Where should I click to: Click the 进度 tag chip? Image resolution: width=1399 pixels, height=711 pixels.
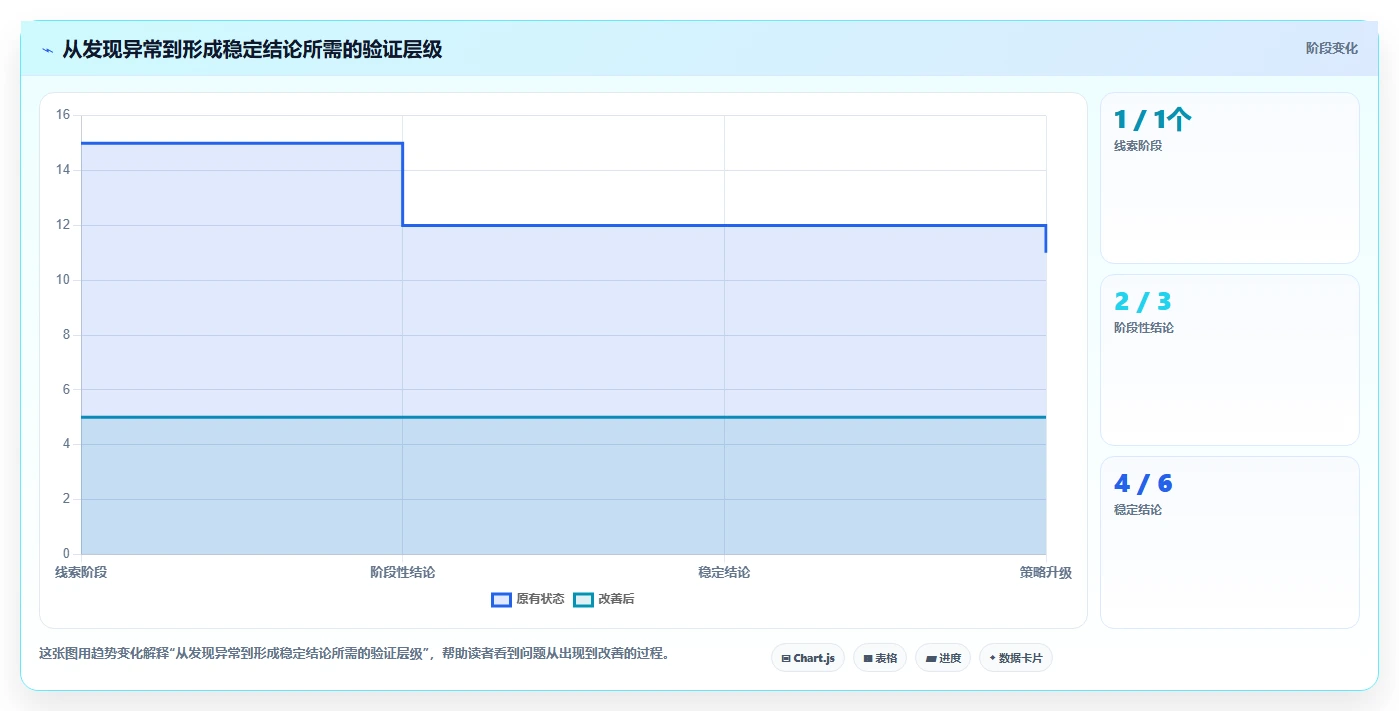coord(943,658)
